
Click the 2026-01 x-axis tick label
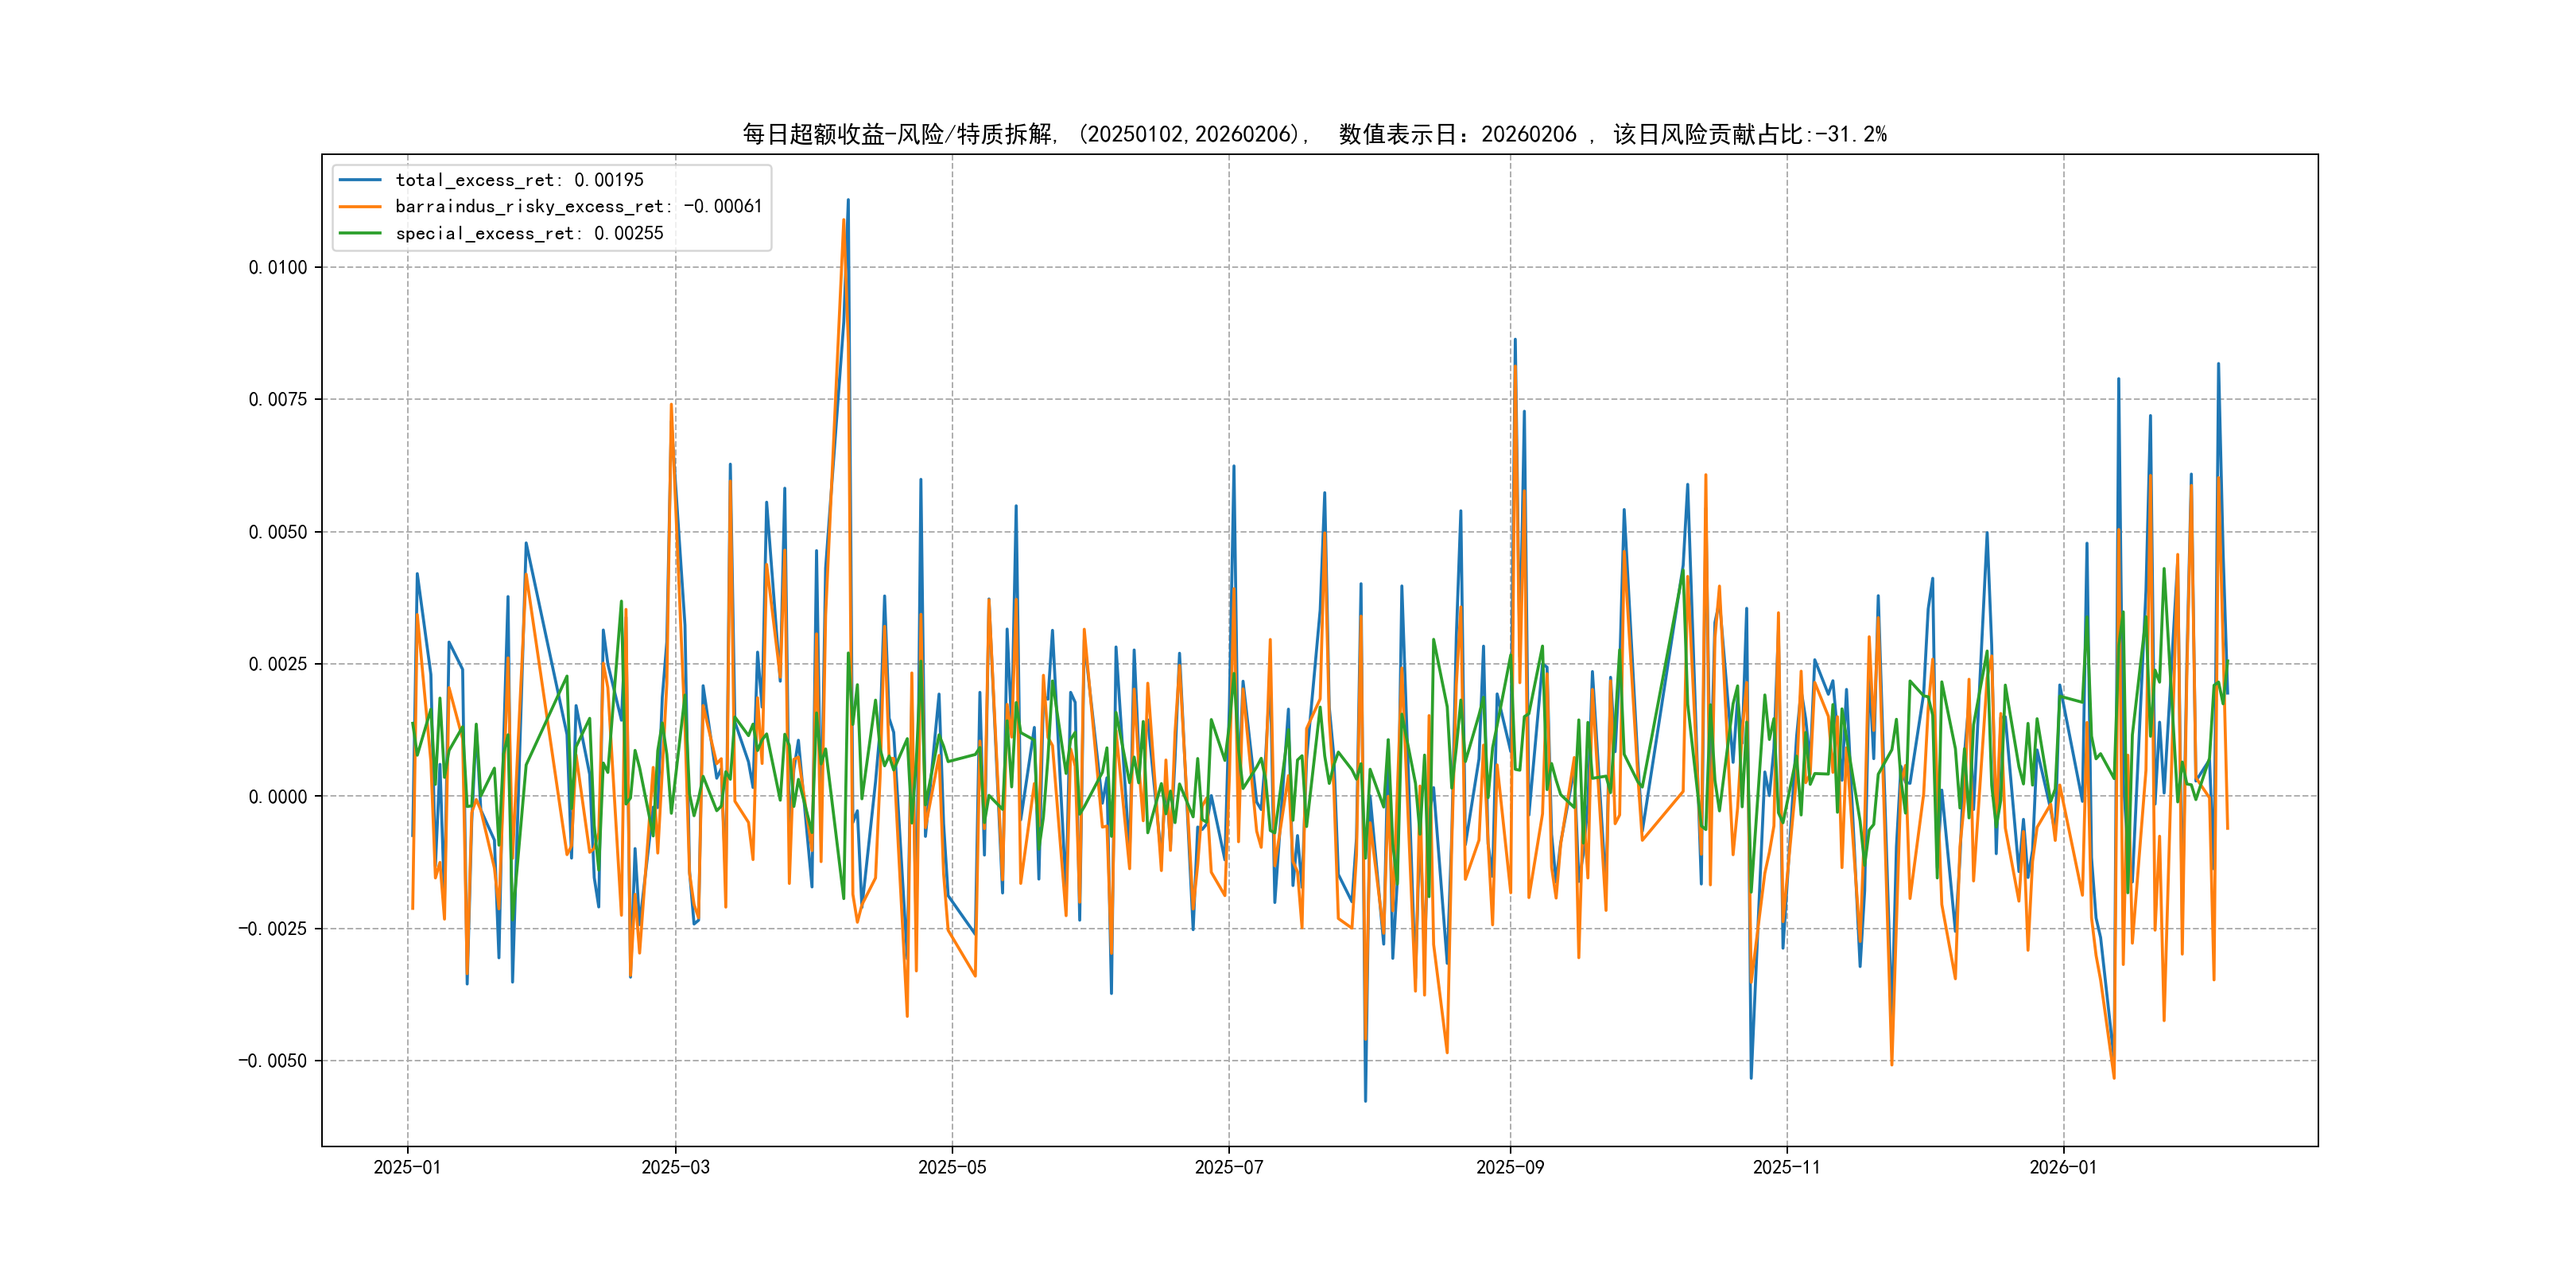point(2063,1167)
